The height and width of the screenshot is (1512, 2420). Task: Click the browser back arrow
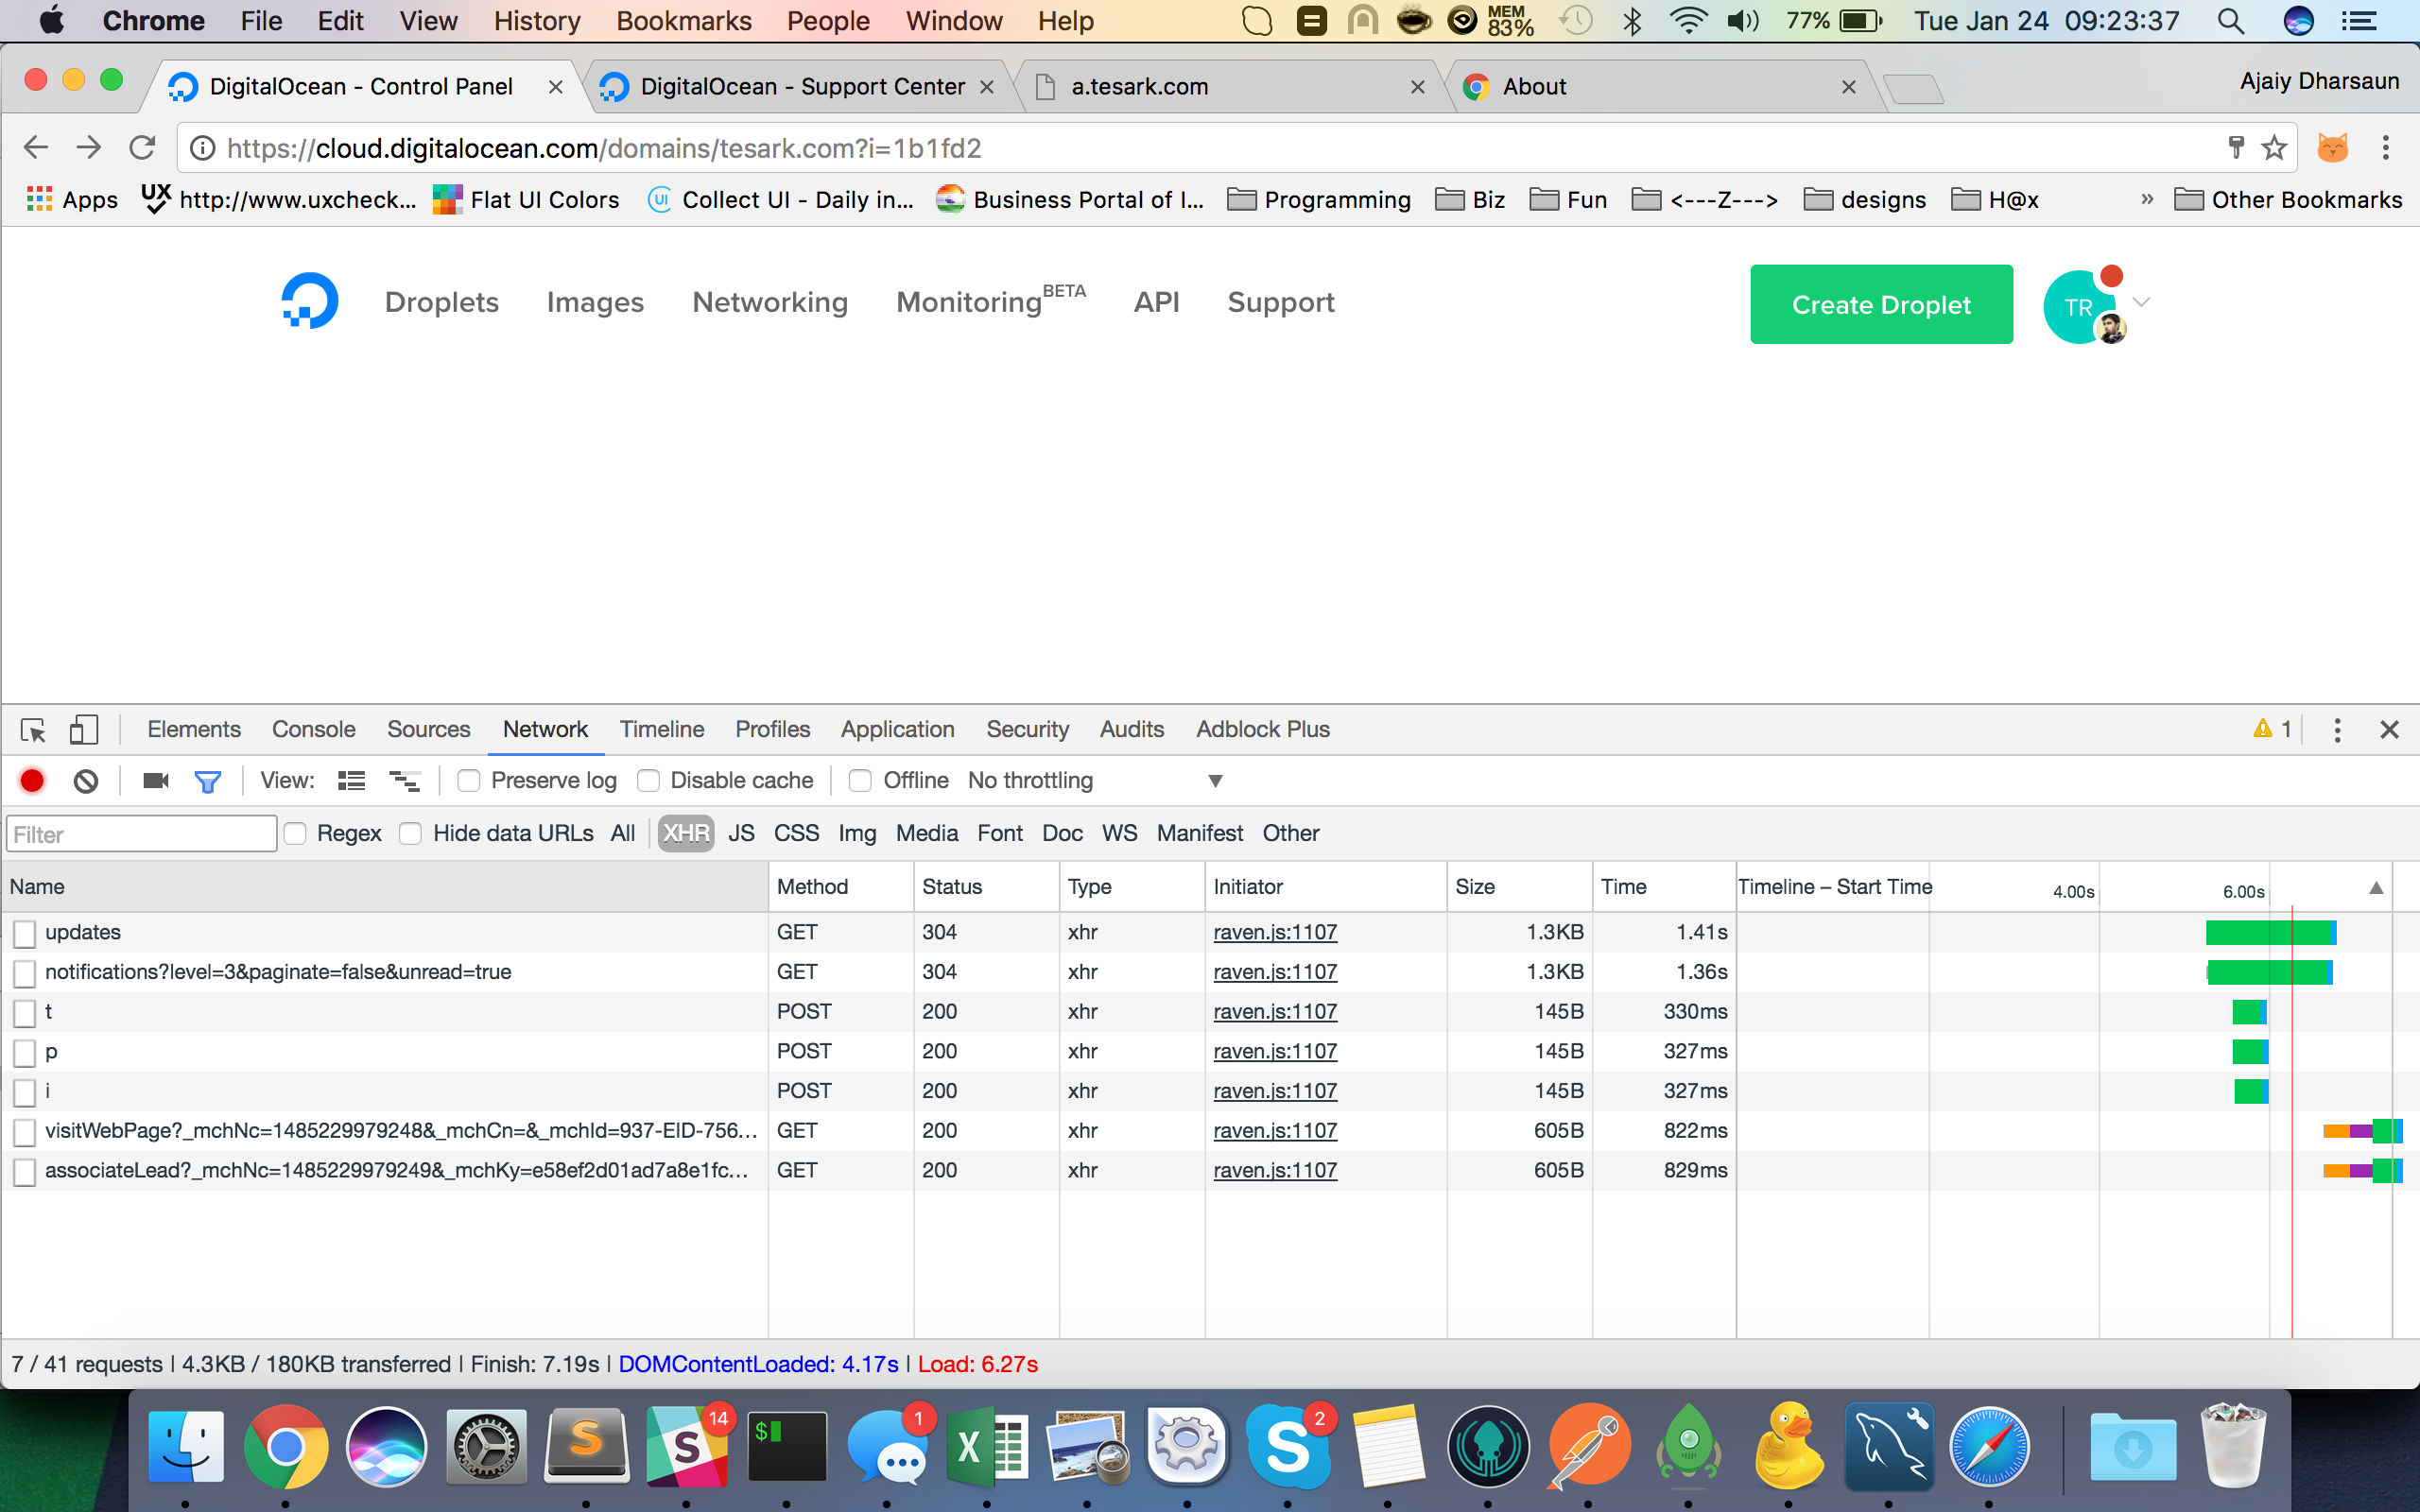tap(36, 148)
